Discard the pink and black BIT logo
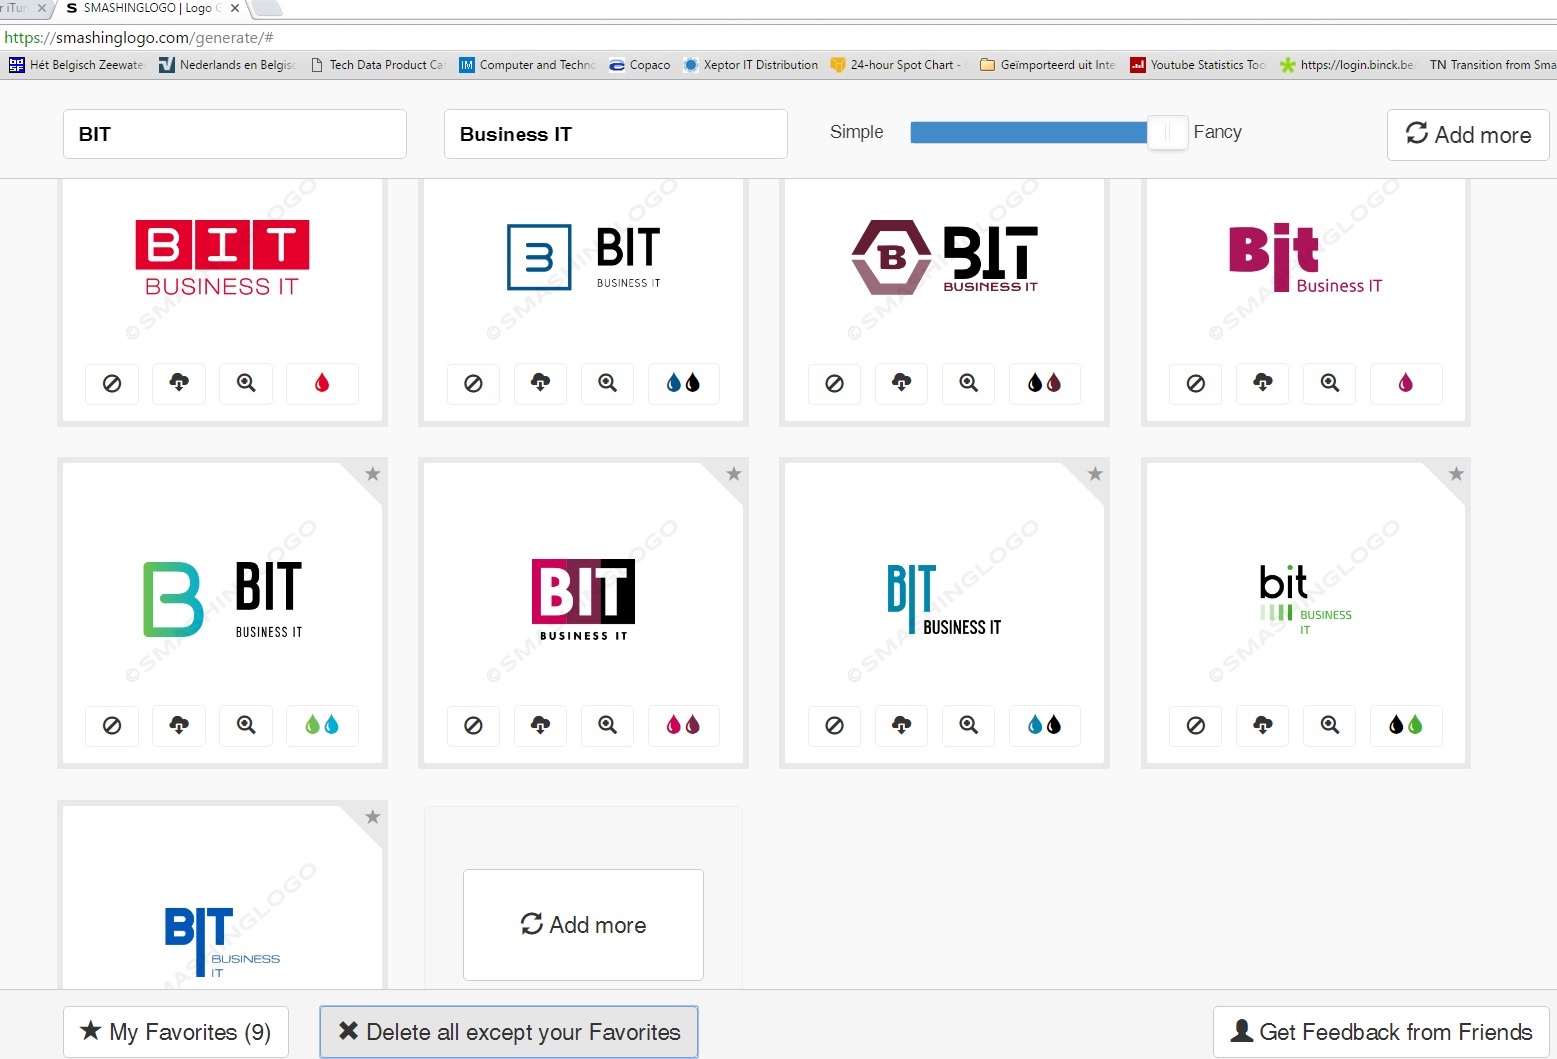 [473, 726]
